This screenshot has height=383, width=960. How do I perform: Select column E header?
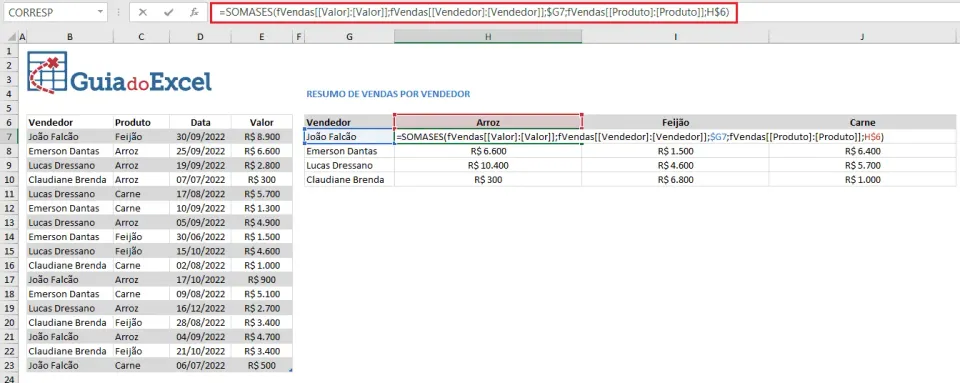click(261, 37)
